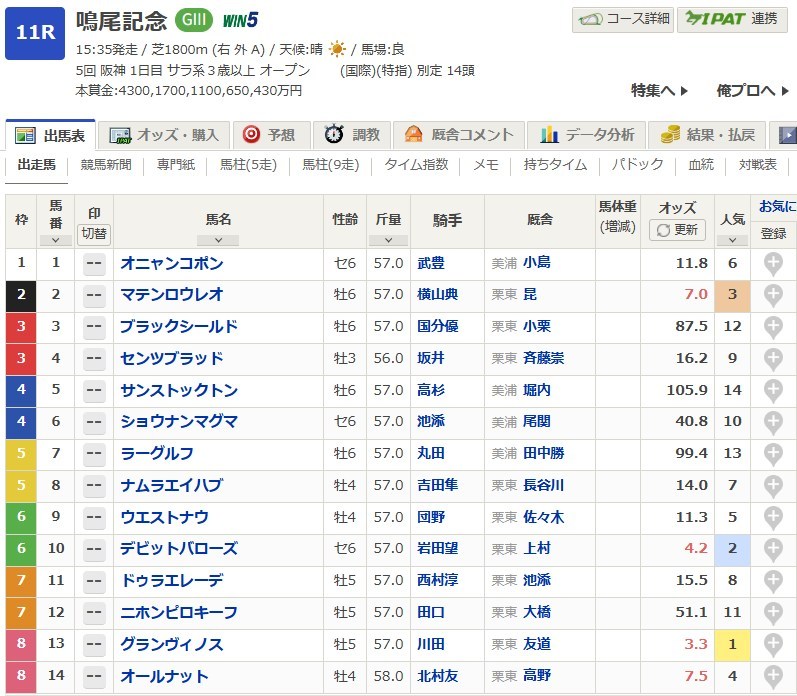The width and height of the screenshot is (797, 696).
Task: Click favorite plus icon for グランヴィノス
Action: click(773, 645)
